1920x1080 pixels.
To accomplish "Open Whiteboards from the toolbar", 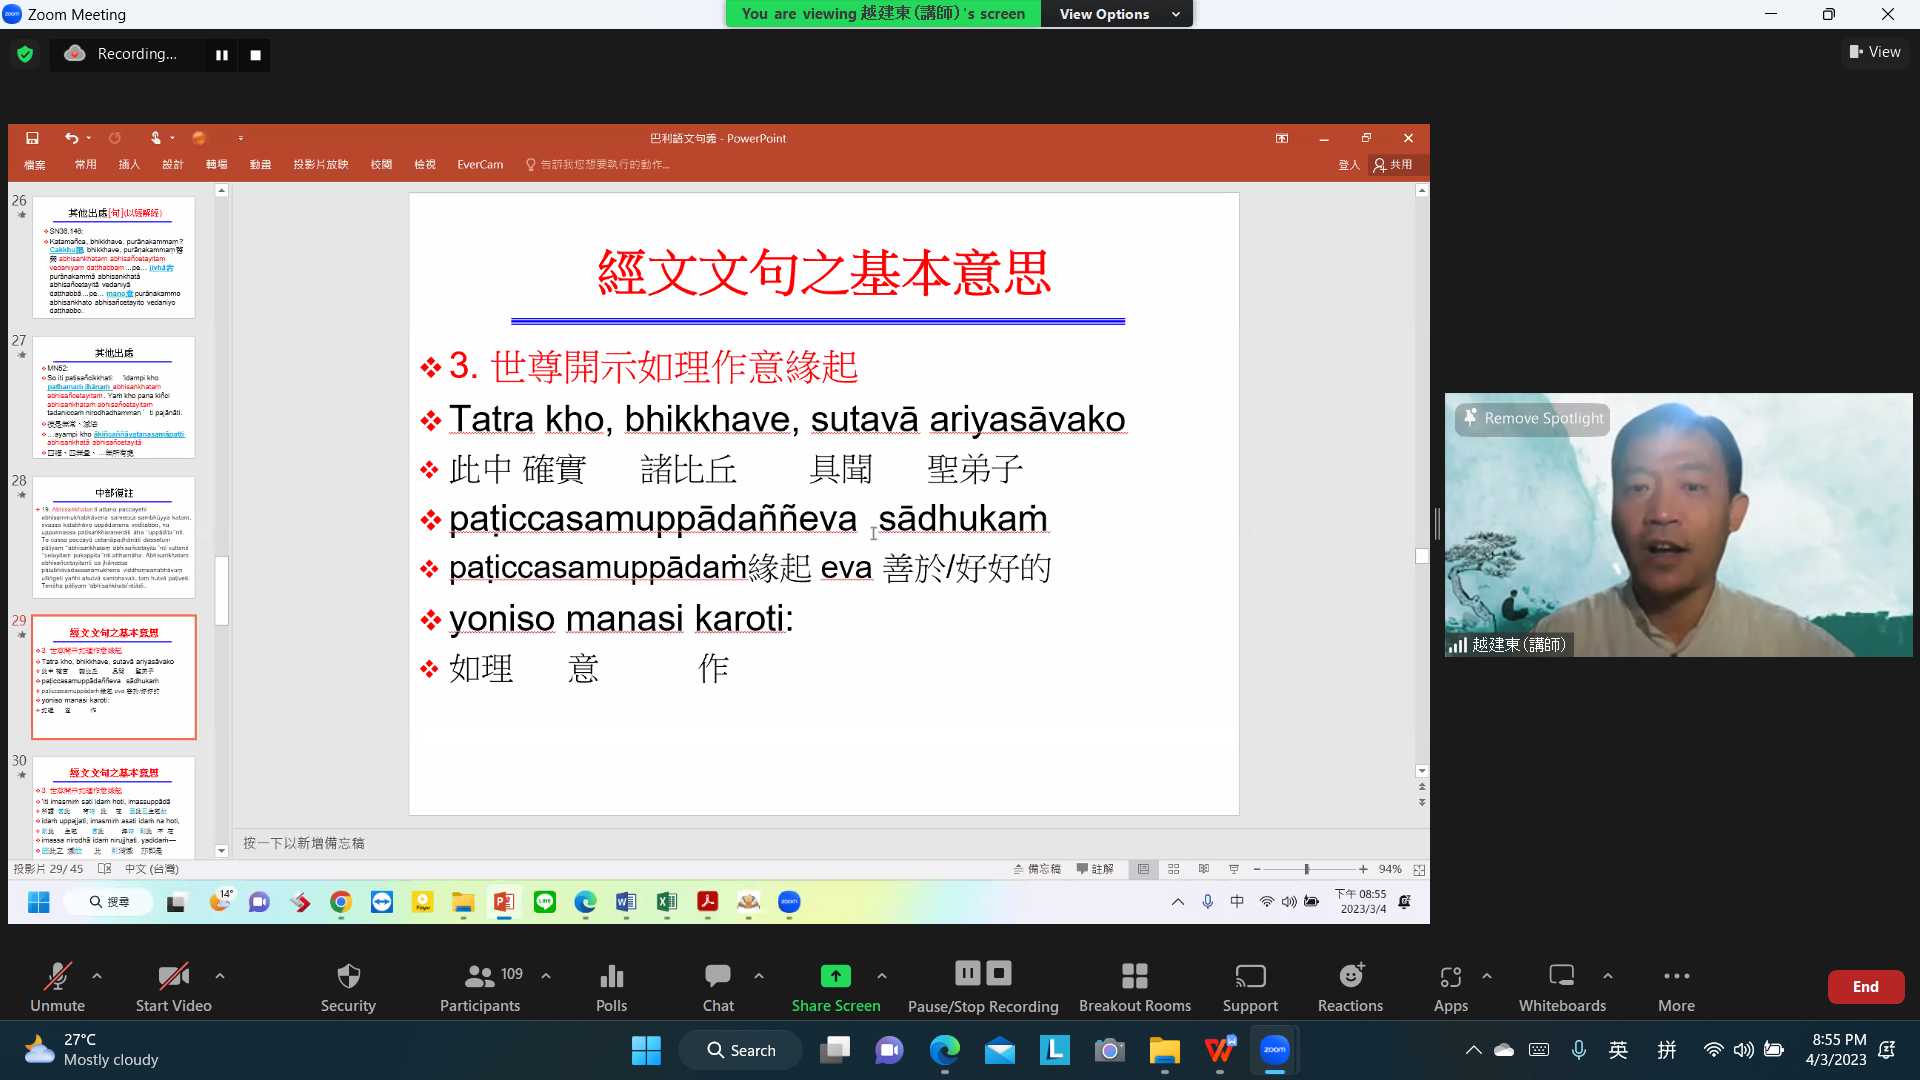I will coord(1561,976).
